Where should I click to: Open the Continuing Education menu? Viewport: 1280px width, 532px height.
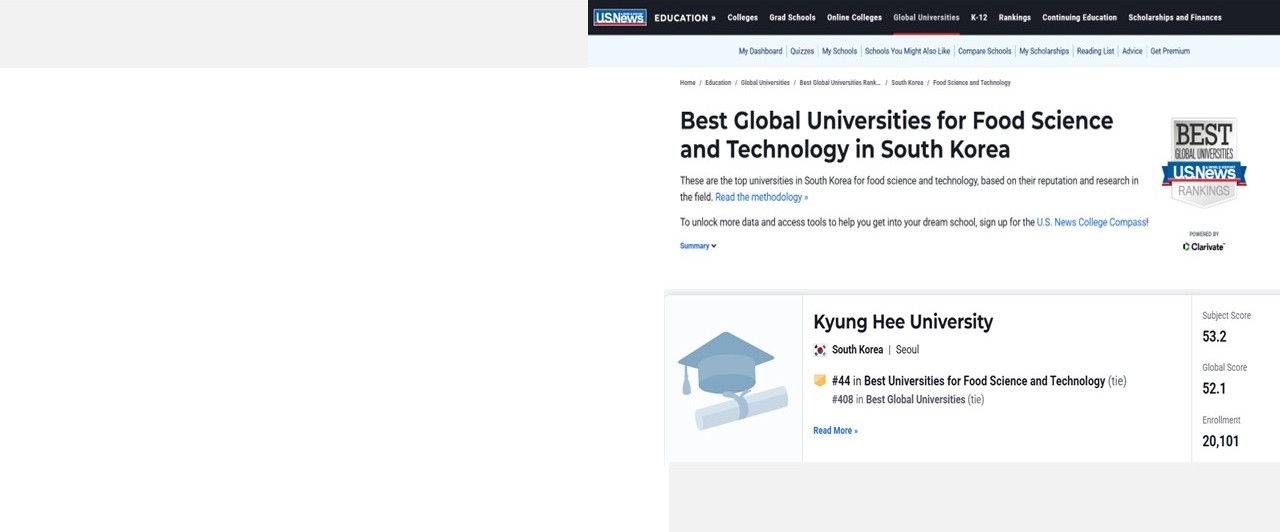pos(1080,18)
